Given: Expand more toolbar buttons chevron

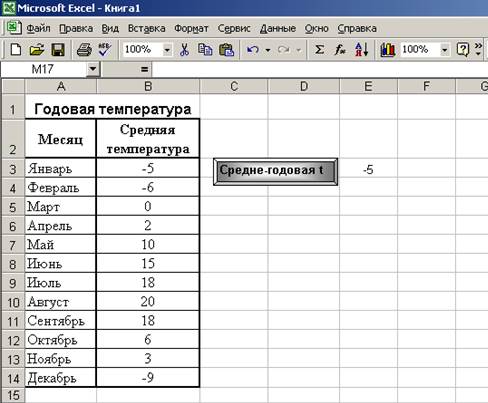Looking at the screenshot, I should point(479,49).
